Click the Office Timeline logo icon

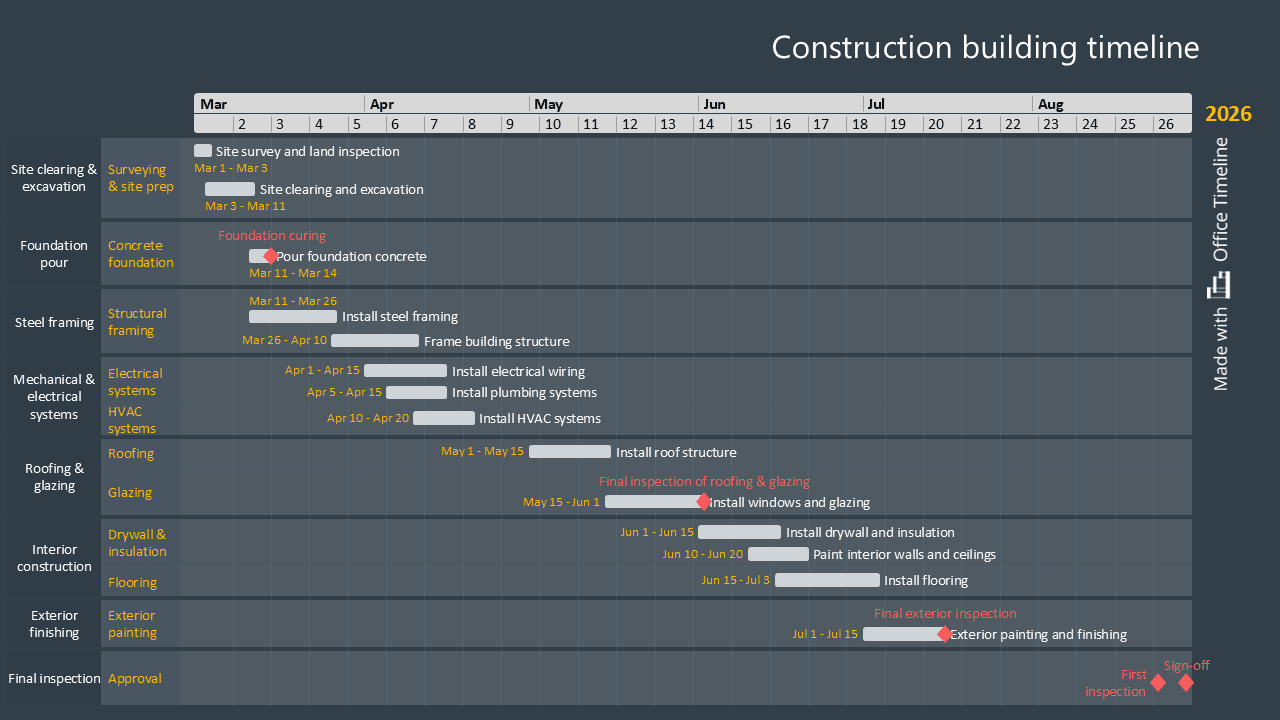pos(1220,285)
